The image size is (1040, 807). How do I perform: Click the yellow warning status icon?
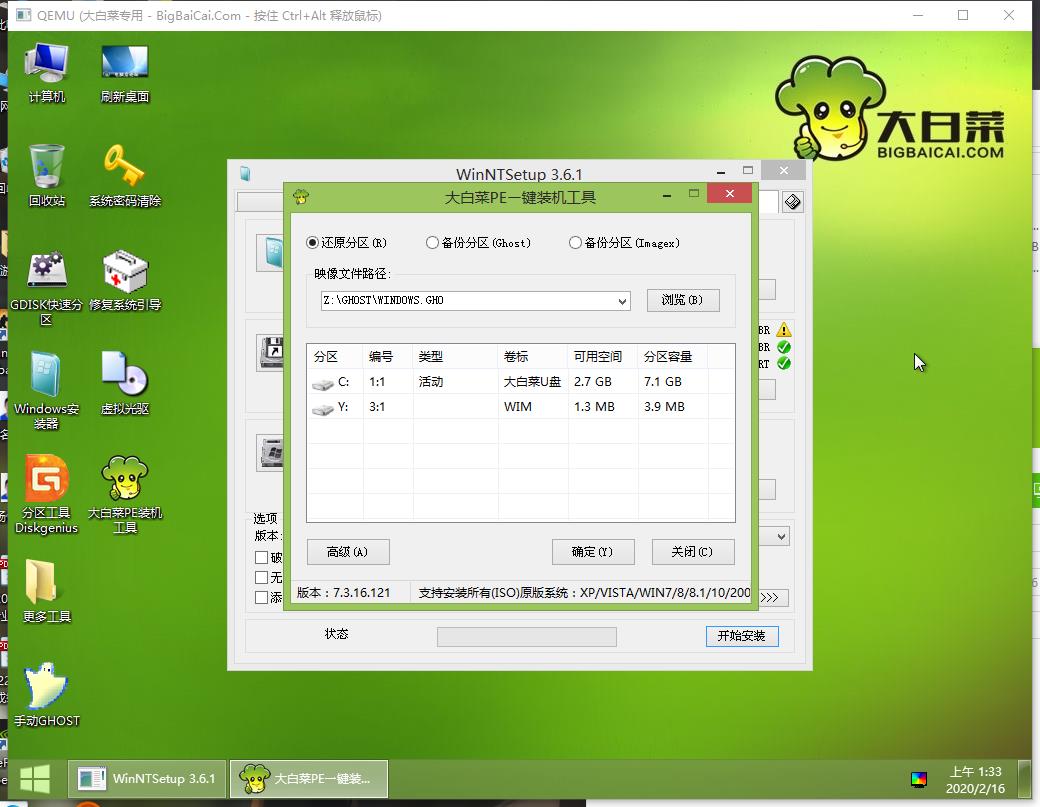point(783,330)
